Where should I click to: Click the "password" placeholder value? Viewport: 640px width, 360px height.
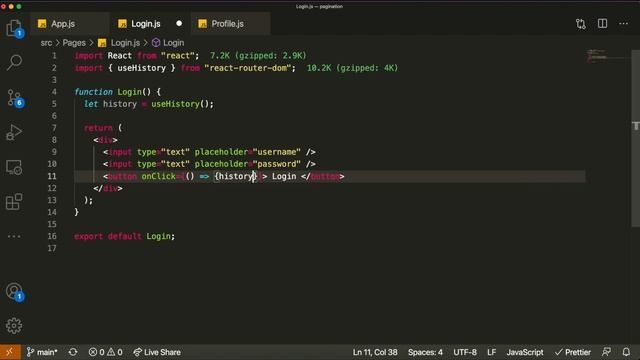tap(276, 164)
